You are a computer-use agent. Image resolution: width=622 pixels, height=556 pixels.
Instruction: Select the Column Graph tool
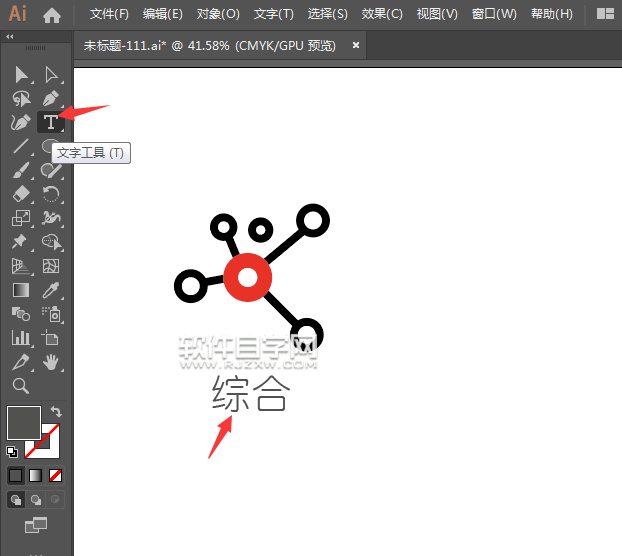point(21,338)
